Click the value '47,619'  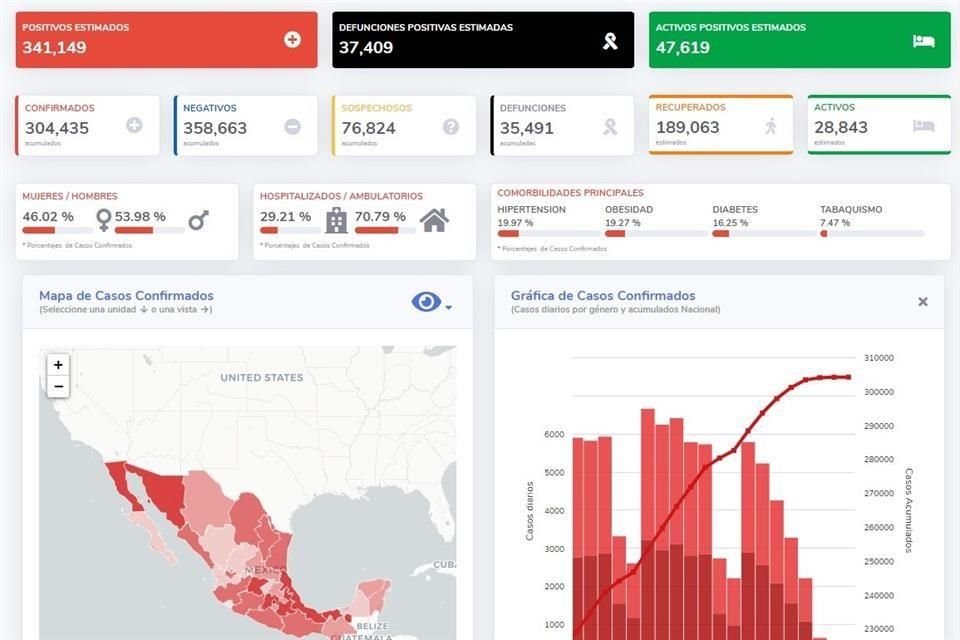tap(683, 47)
